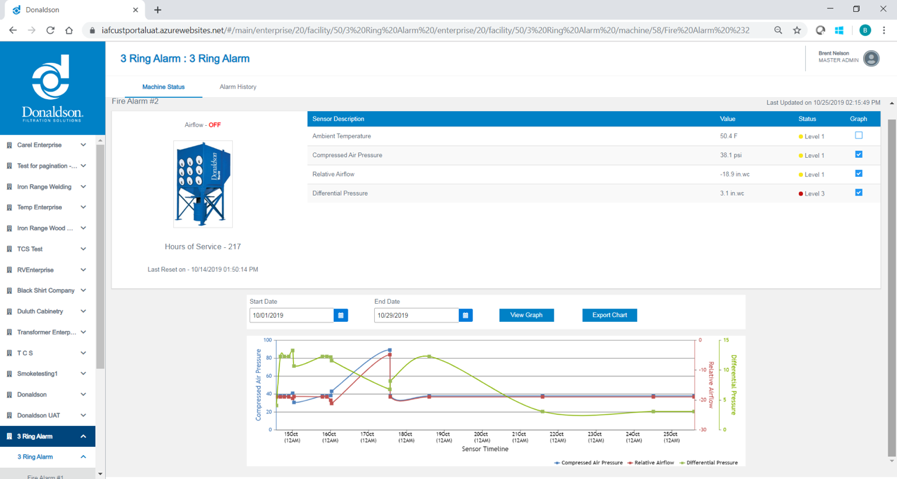Open the End Date calendar picker

pyautogui.click(x=465, y=315)
